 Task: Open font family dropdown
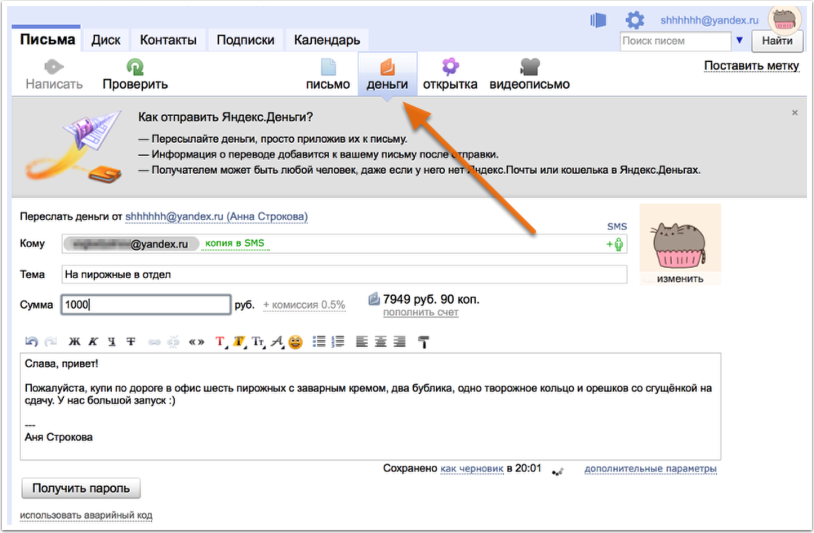pos(277,341)
